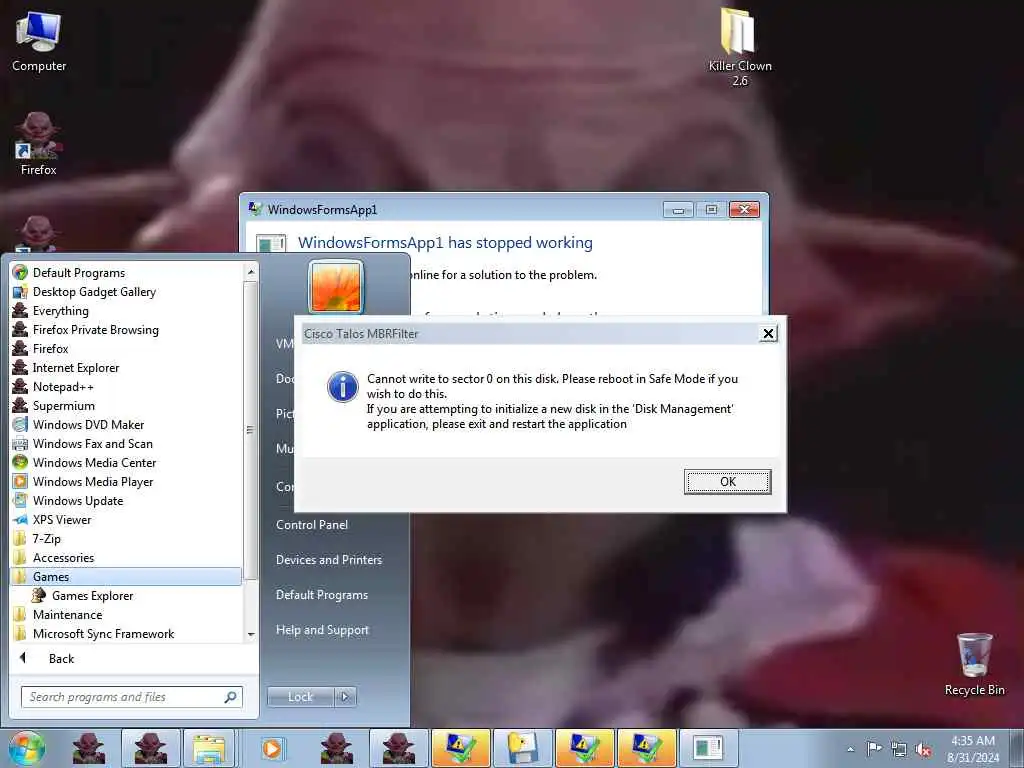This screenshot has width=1024, height=768.
Task: Select Default Programs in right Start pane
Action: (322, 595)
